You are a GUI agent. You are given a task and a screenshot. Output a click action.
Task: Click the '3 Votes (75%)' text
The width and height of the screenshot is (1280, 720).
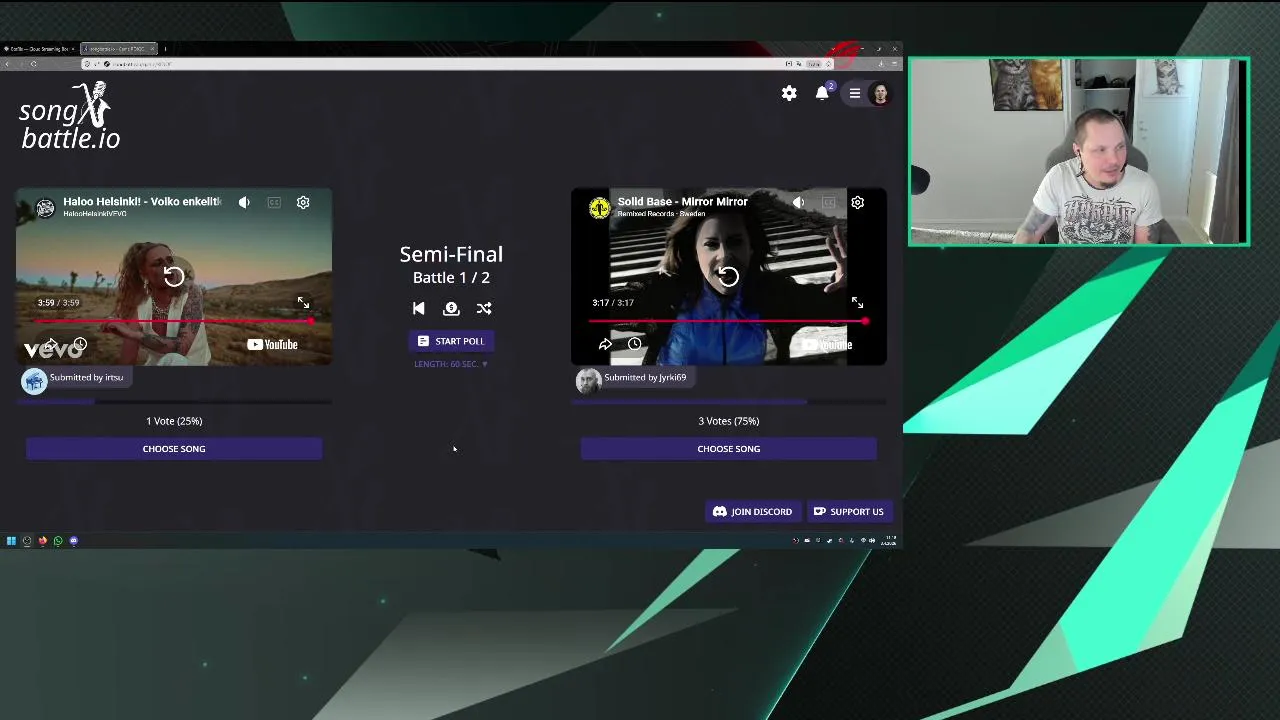(x=728, y=421)
